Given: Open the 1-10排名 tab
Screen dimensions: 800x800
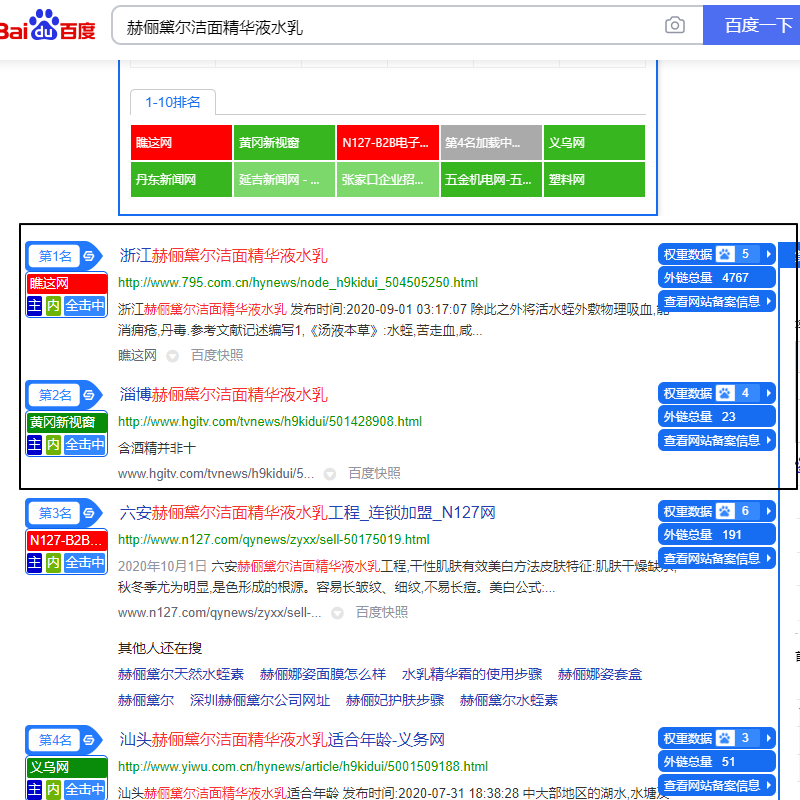Looking at the screenshot, I should coord(172,102).
